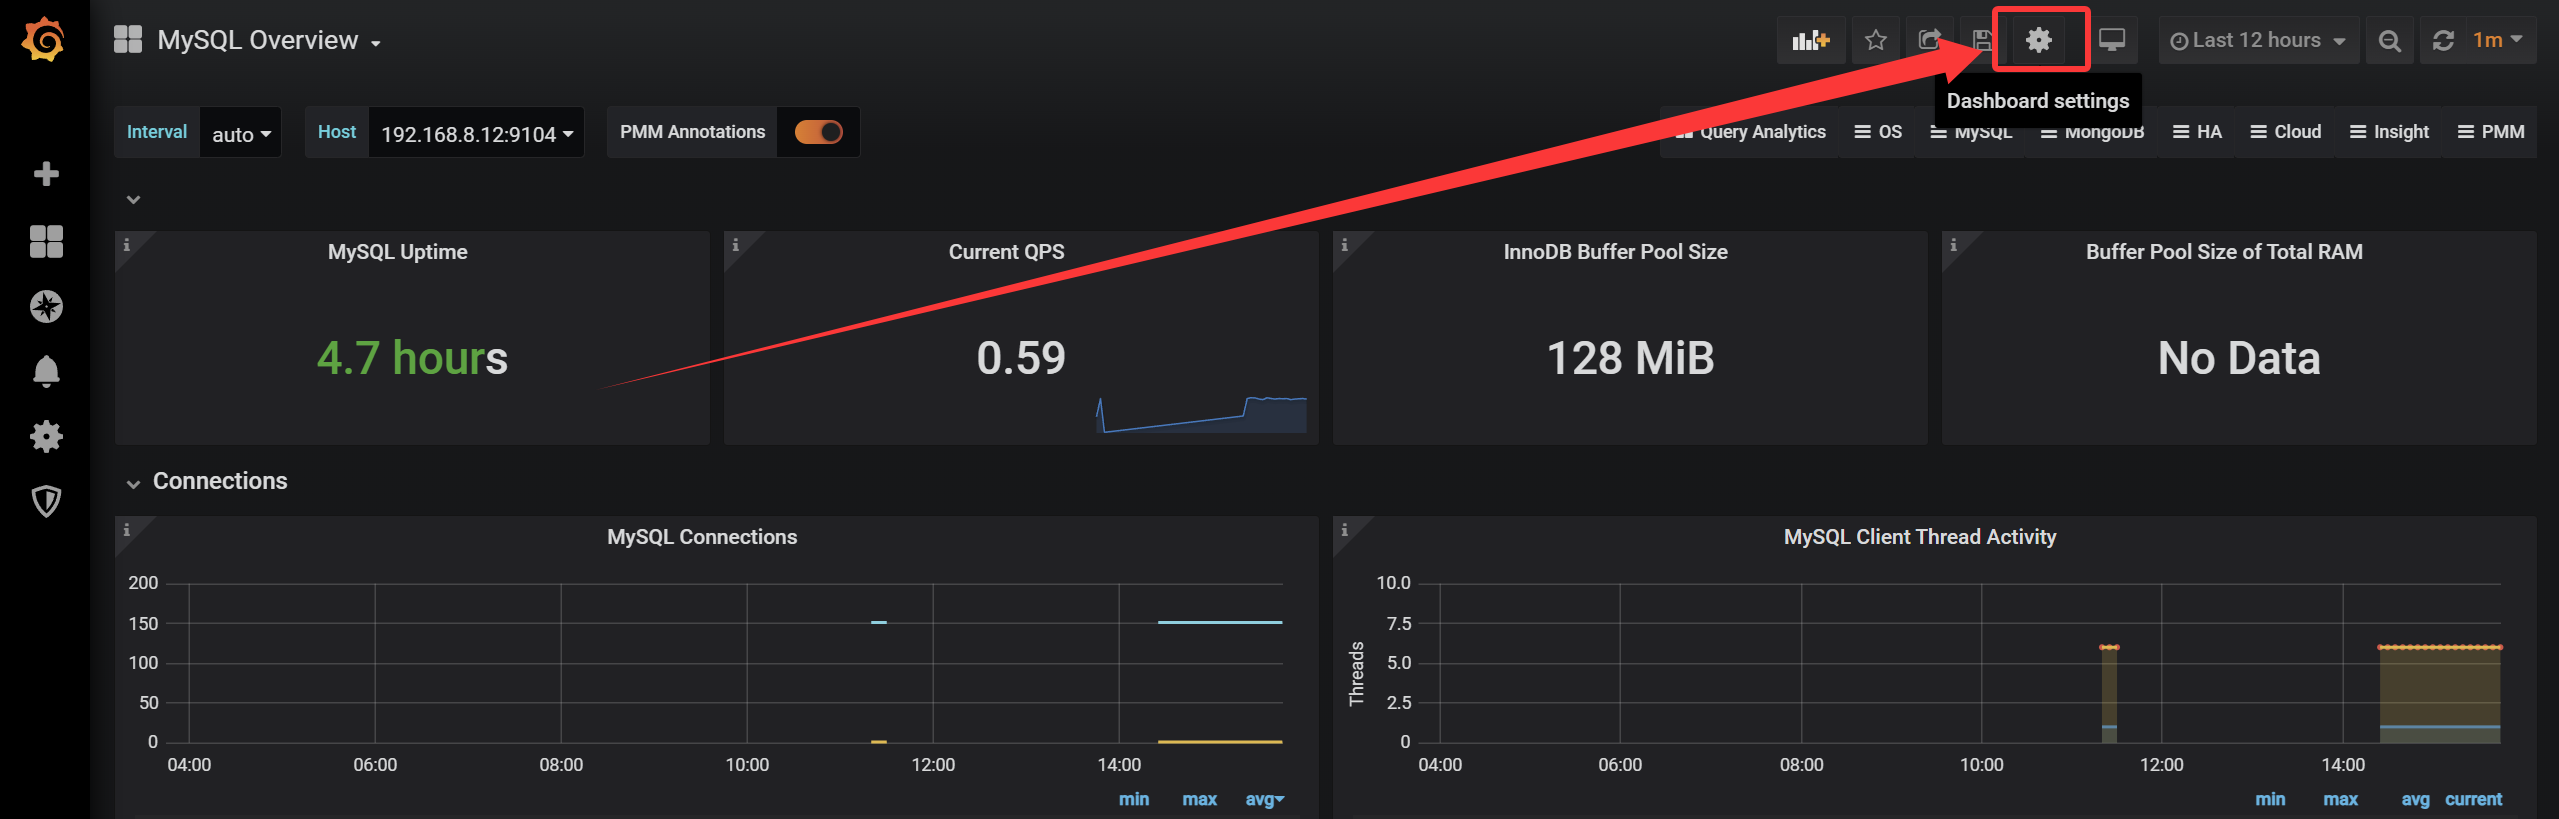2559x819 pixels.
Task: Click the Grafana logo in the sidebar
Action: pos(44,40)
